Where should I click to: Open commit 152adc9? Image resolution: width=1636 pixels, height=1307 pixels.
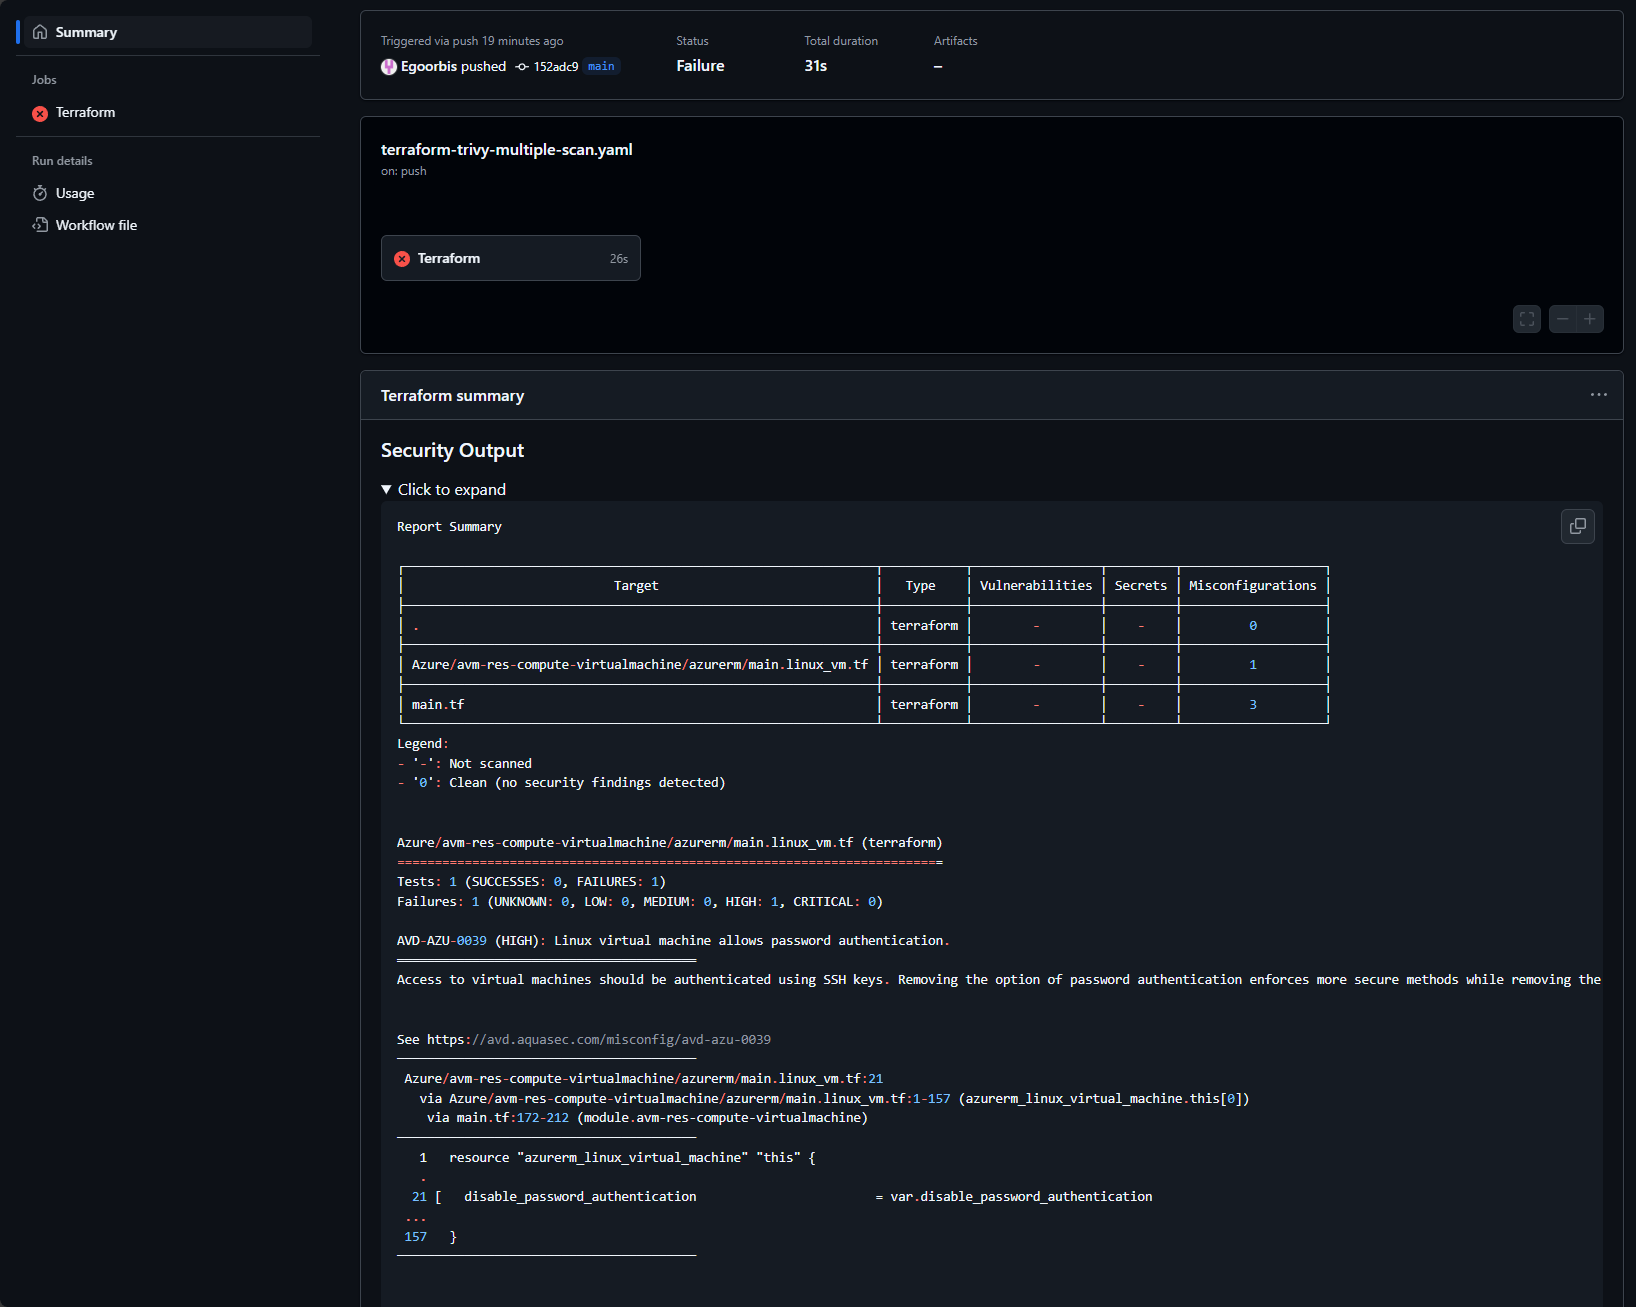coord(555,67)
